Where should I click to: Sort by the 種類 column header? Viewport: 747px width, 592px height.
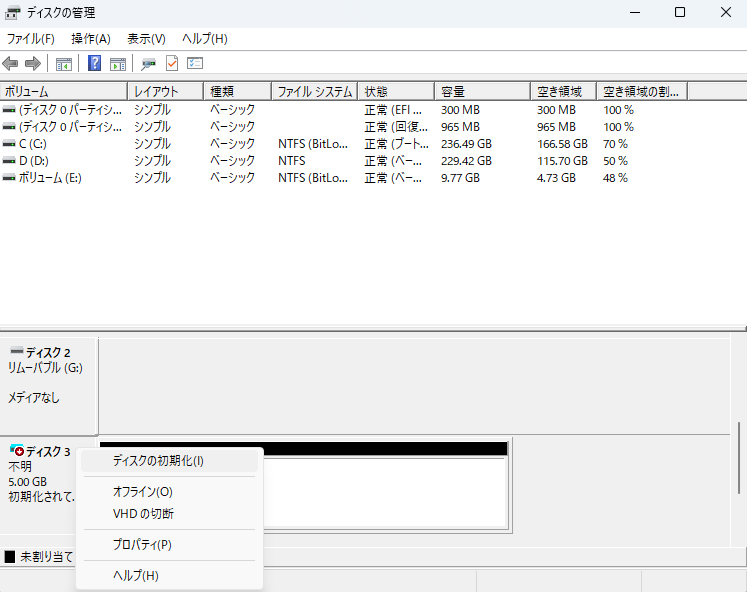(x=238, y=91)
